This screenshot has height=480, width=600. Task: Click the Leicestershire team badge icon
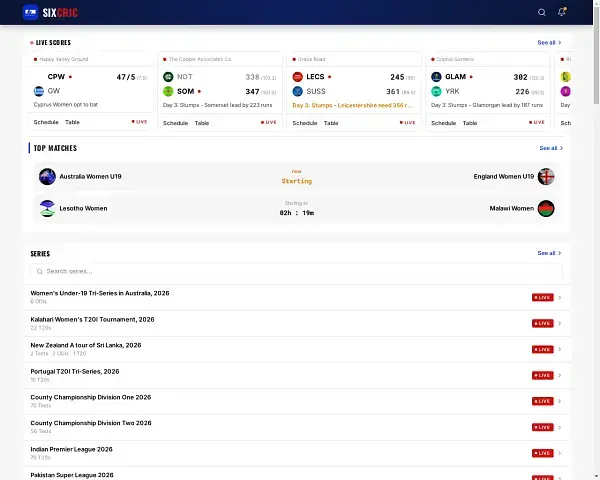click(x=298, y=77)
